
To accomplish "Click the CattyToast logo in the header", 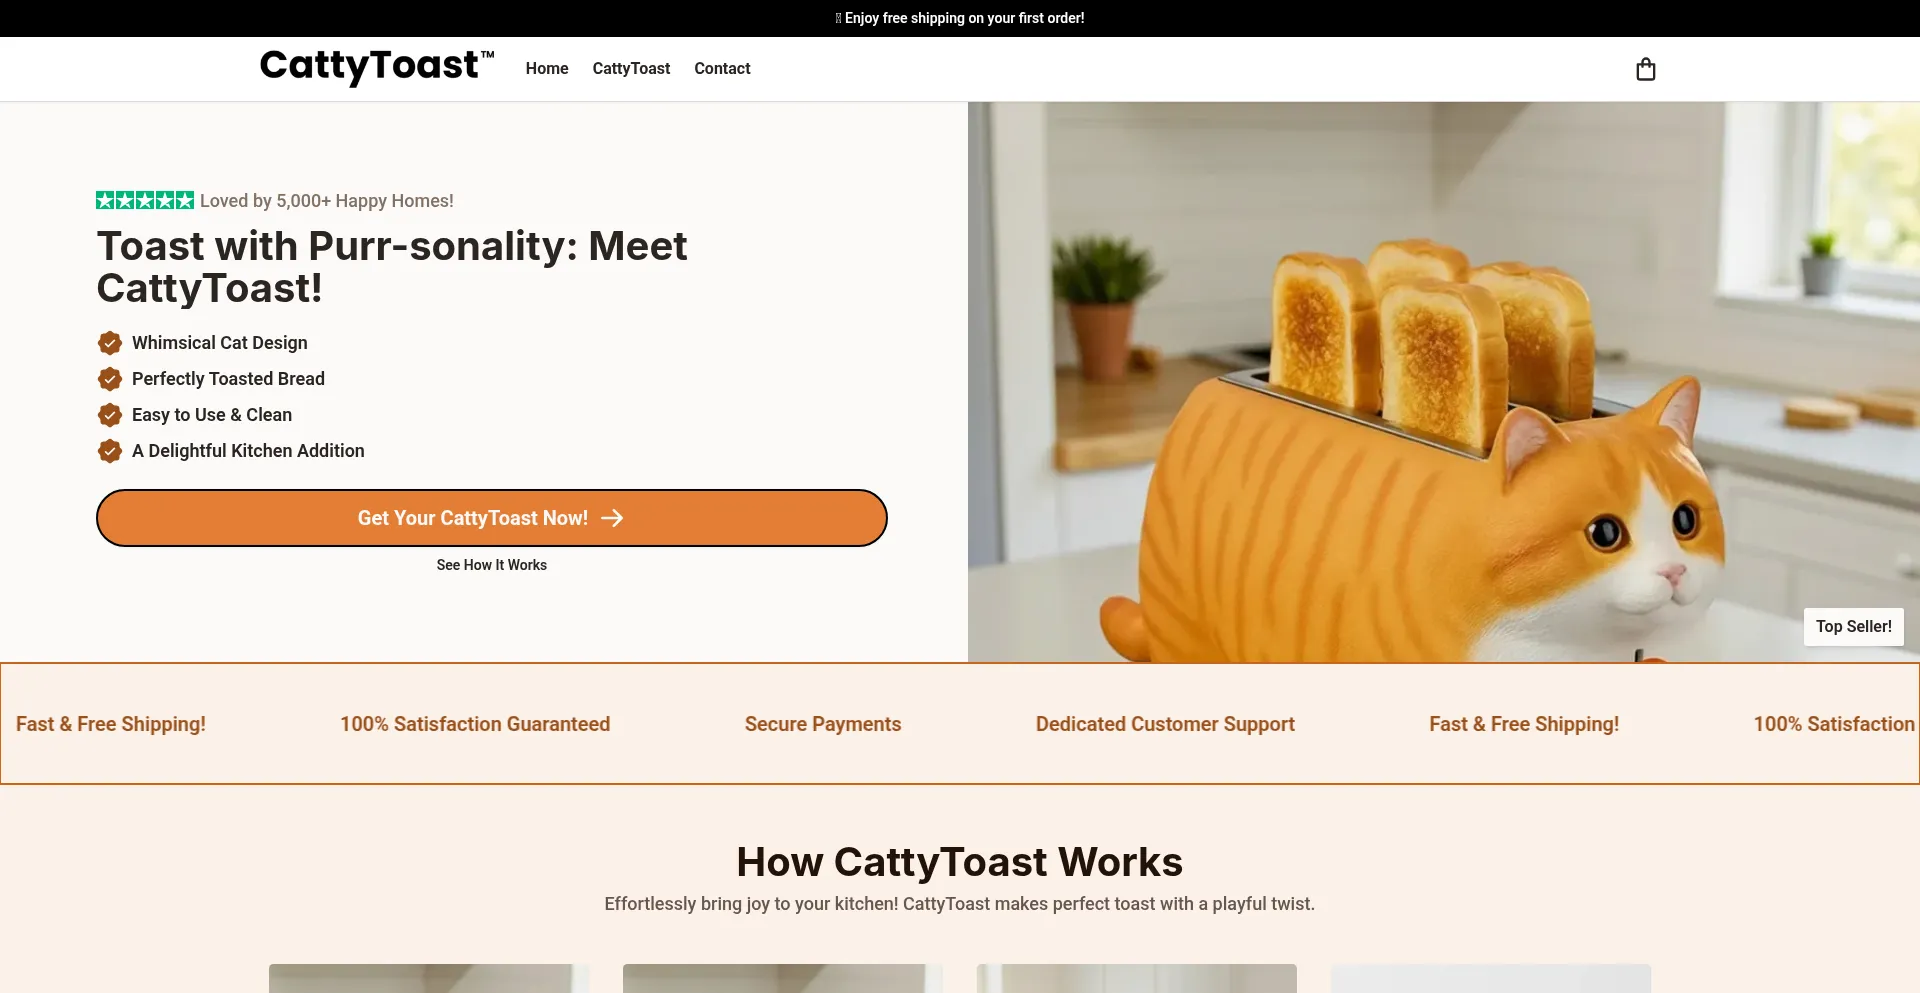I will click(x=377, y=67).
